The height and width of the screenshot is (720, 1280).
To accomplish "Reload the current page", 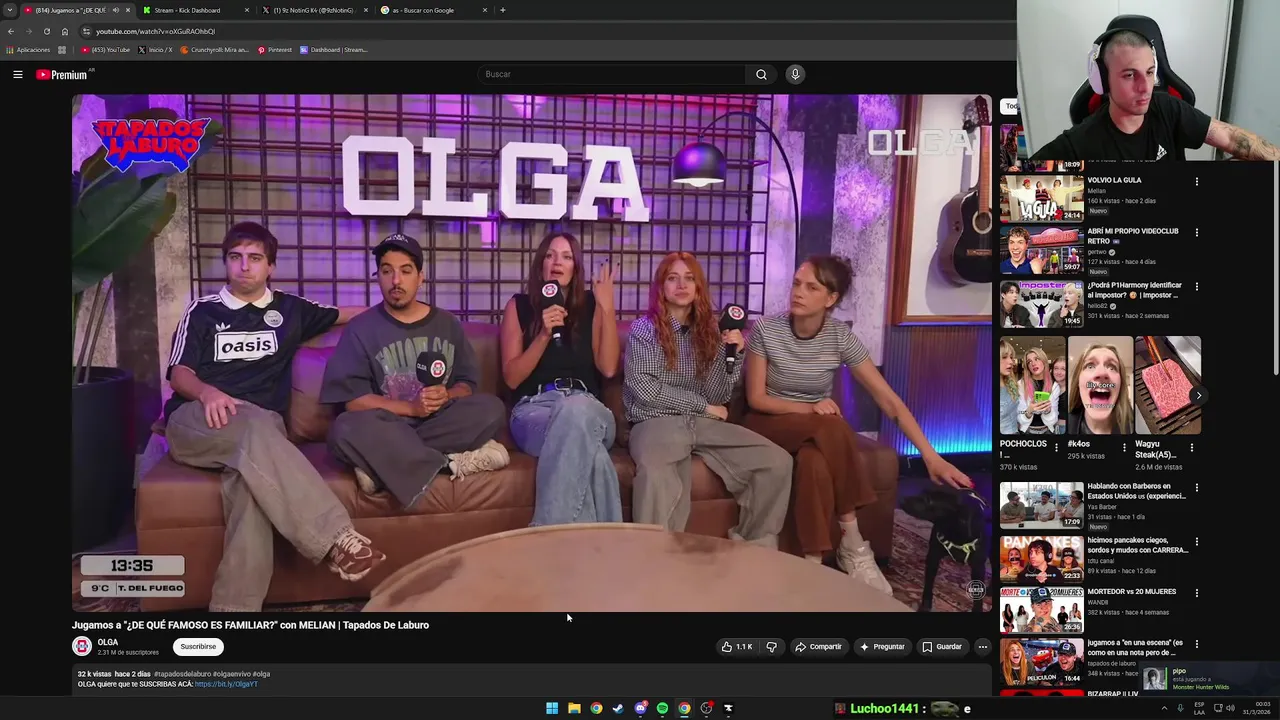I will [x=46, y=31].
